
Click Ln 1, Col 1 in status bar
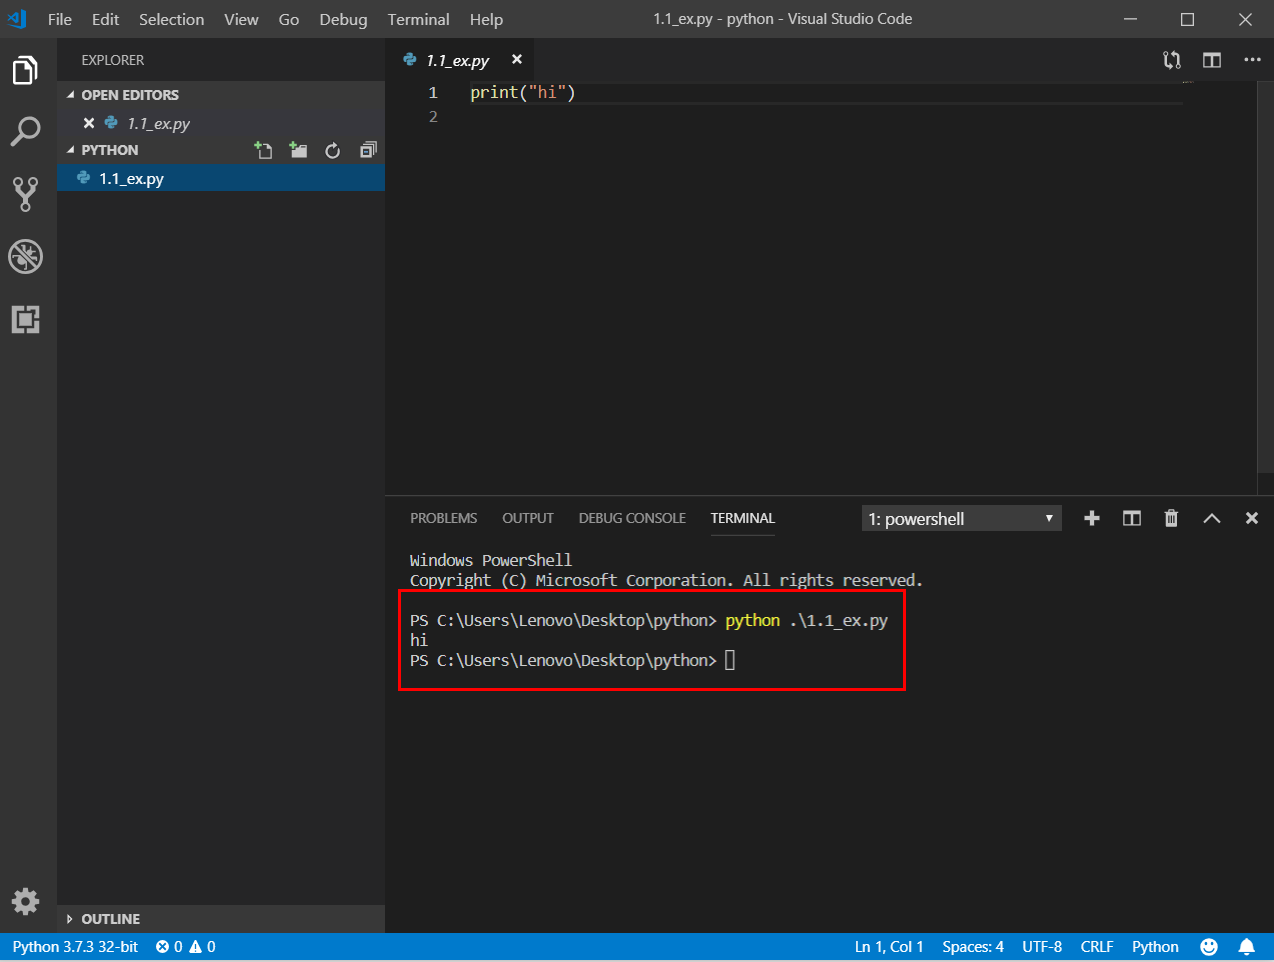(889, 947)
